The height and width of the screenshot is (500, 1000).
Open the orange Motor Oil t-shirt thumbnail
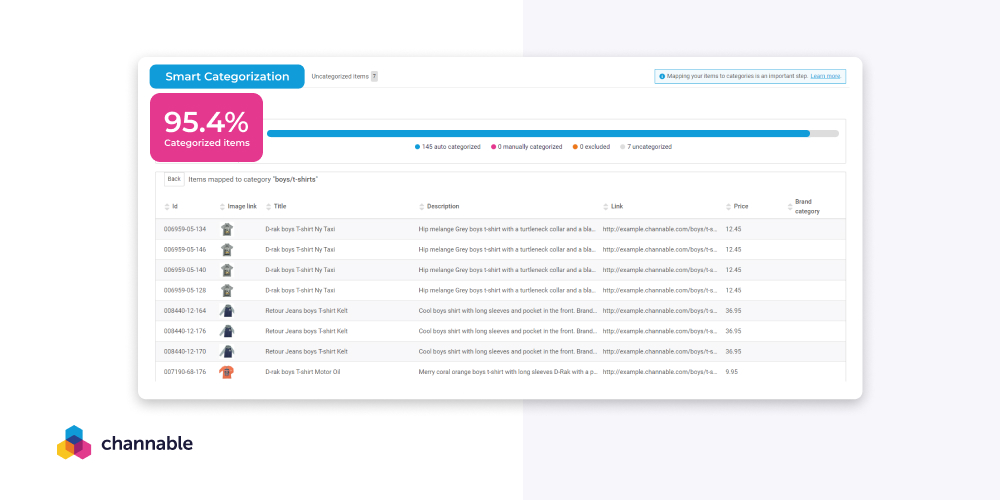227,372
